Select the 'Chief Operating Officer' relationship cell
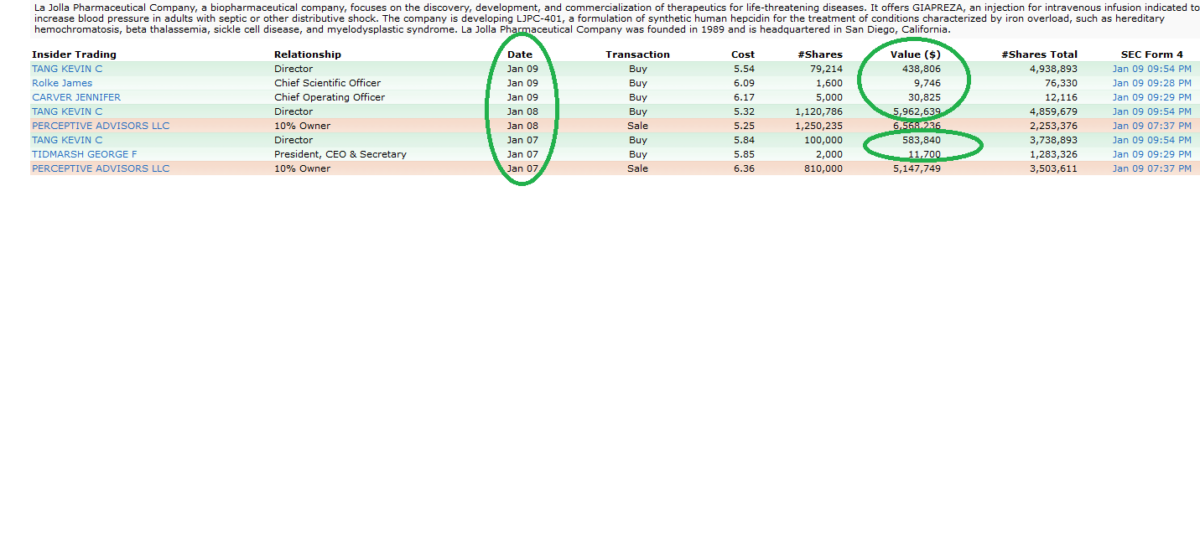Viewport: 1200px width, 543px height. point(329,97)
